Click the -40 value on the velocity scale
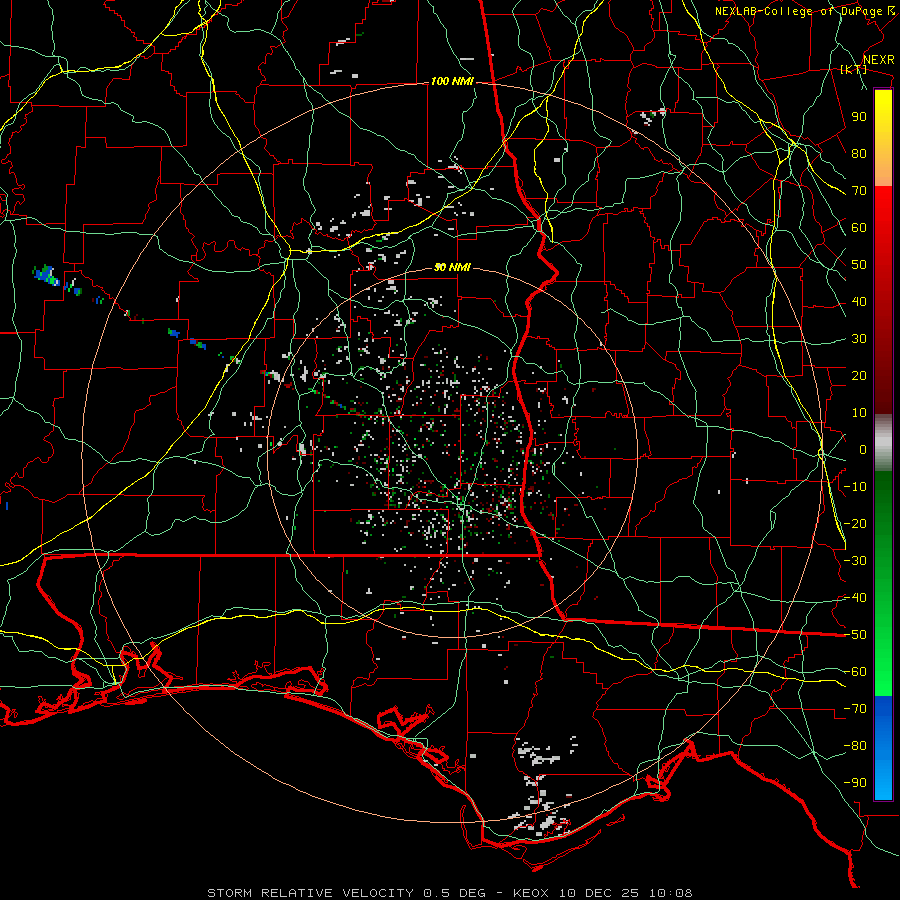 [855, 598]
